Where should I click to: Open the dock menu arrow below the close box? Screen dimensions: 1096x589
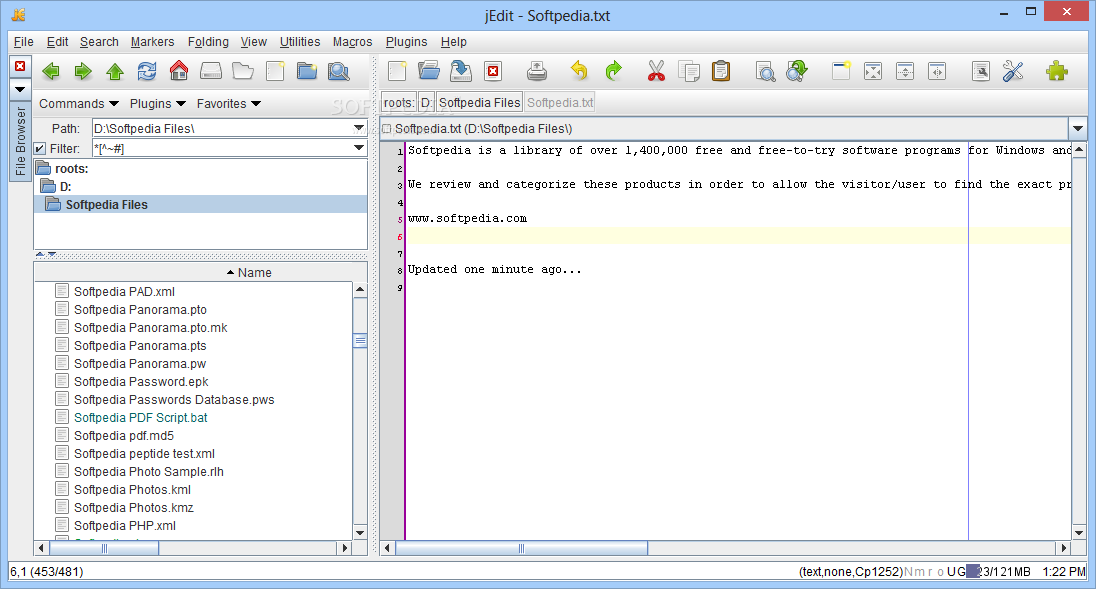coord(20,89)
